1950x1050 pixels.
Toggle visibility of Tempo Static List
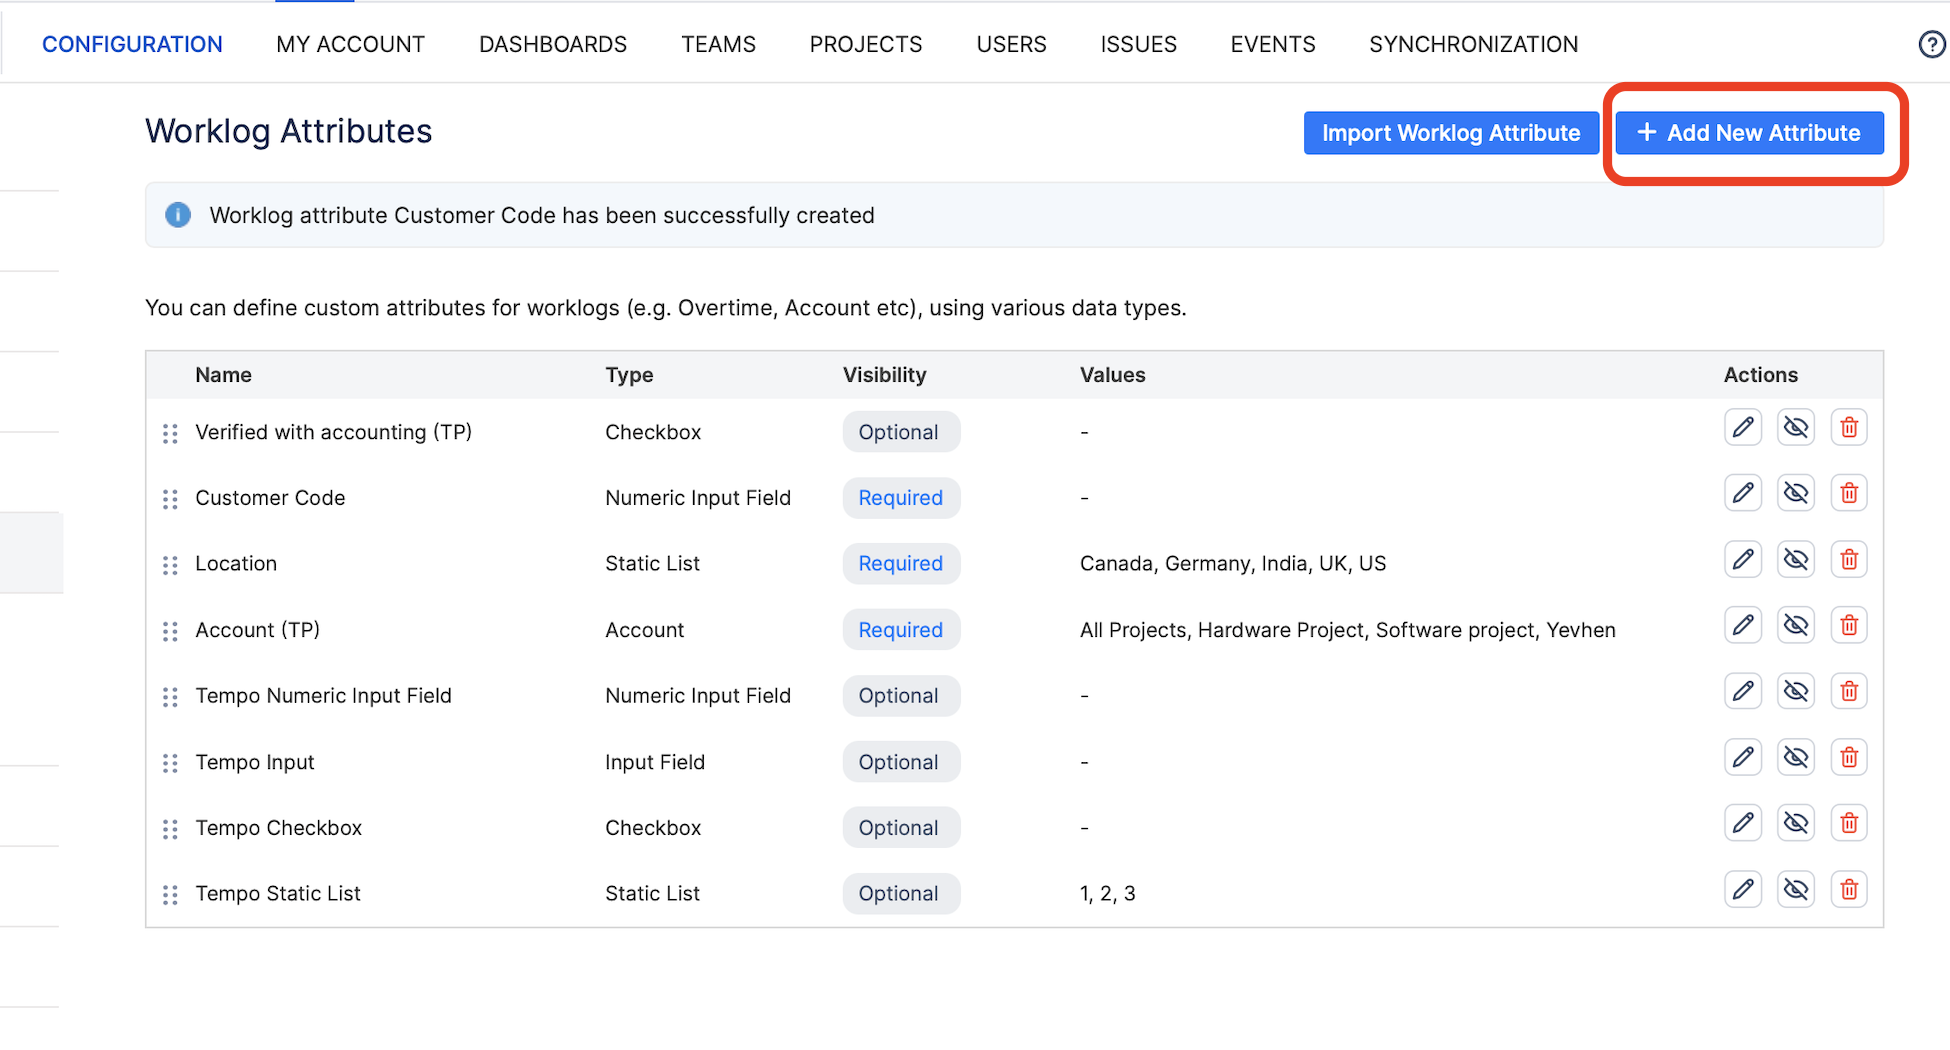click(x=1796, y=889)
